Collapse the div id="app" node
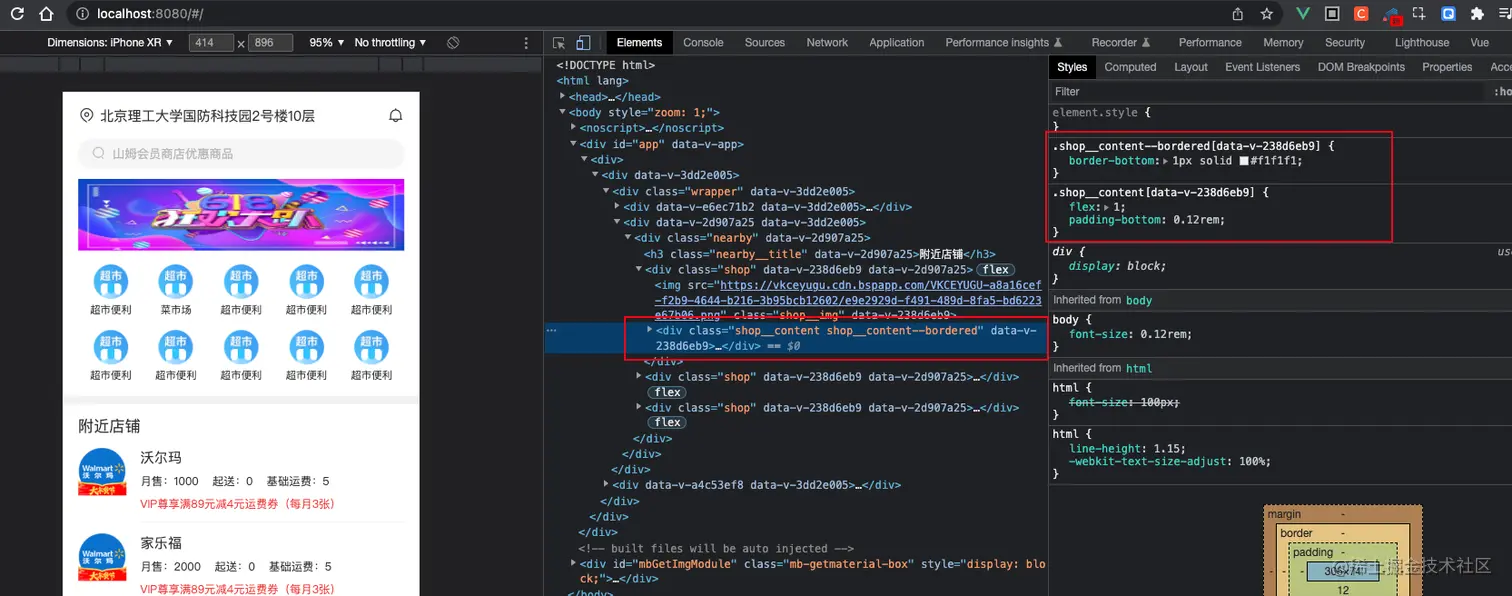This screenshot has width=1512, height=596. coord(574,144)
